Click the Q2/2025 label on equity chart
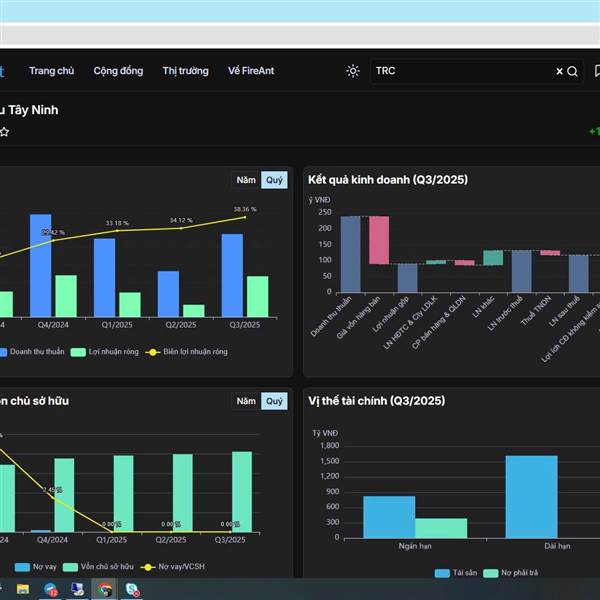Screen dimensions: 600x600 (171, 540)
